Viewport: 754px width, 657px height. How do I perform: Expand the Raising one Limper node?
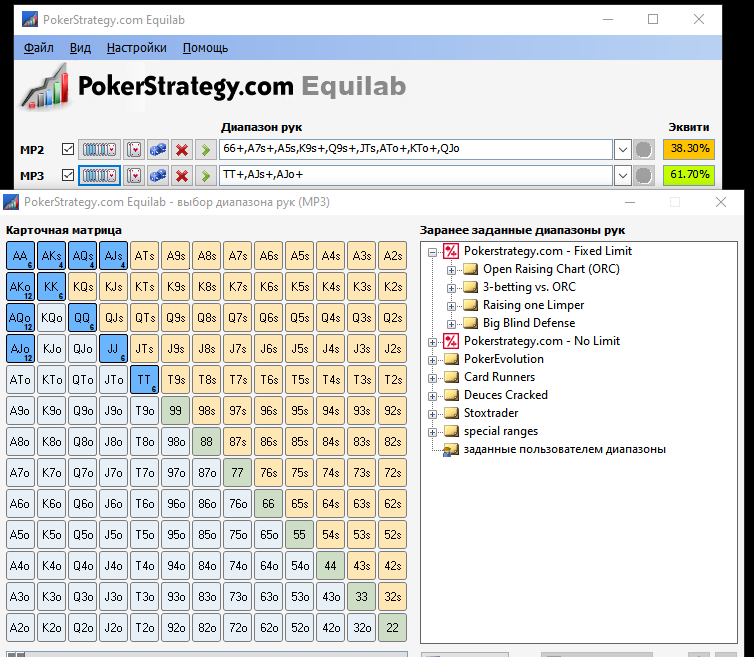pyautogui.click(x=451, y=306)
